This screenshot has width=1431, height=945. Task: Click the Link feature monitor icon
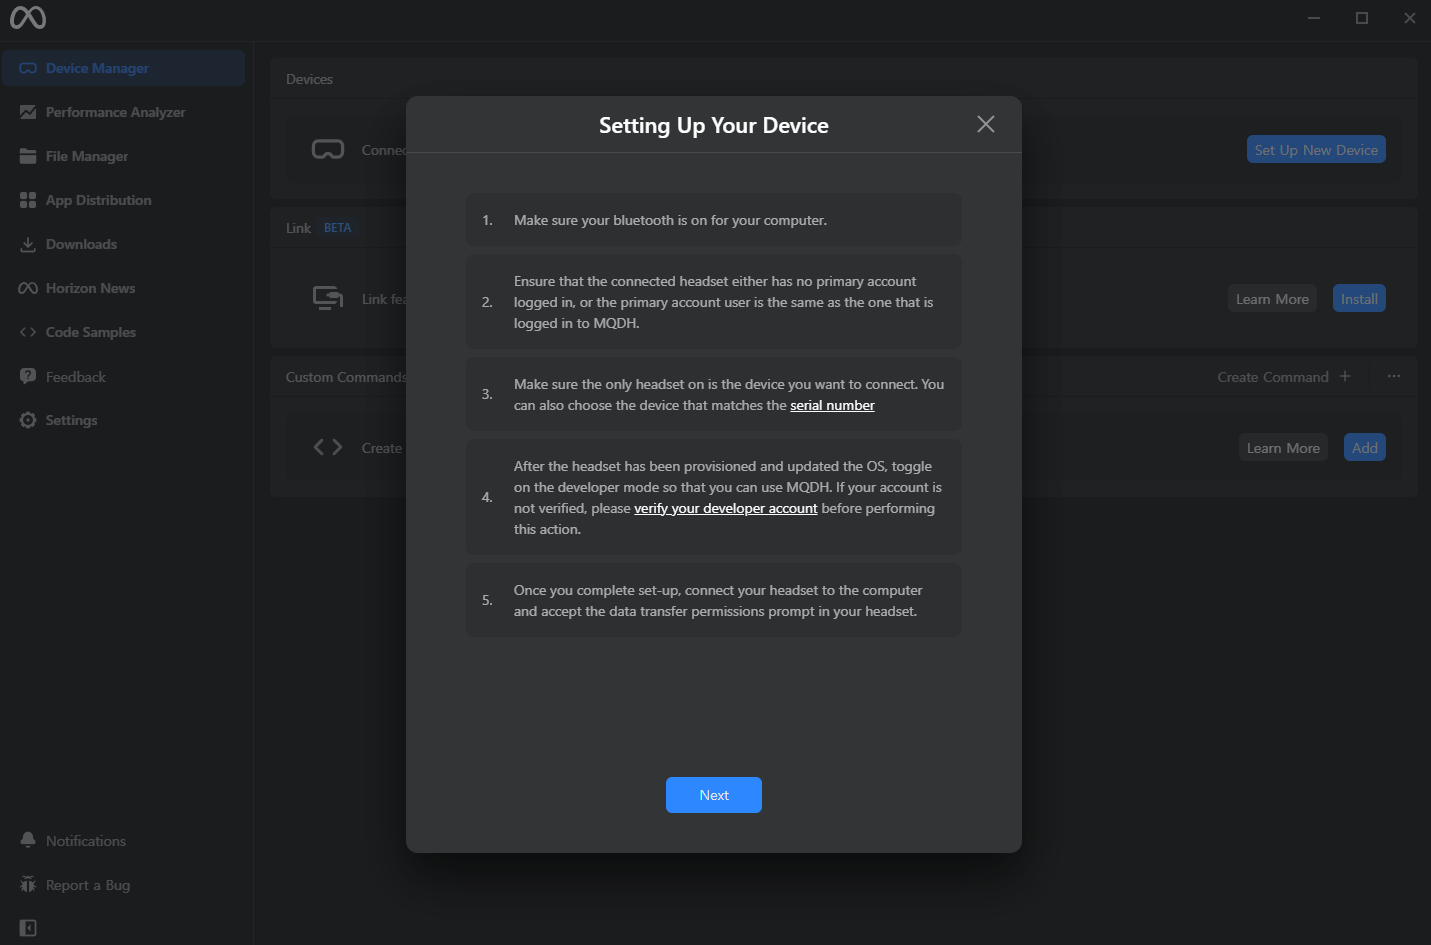coord(328,298)
